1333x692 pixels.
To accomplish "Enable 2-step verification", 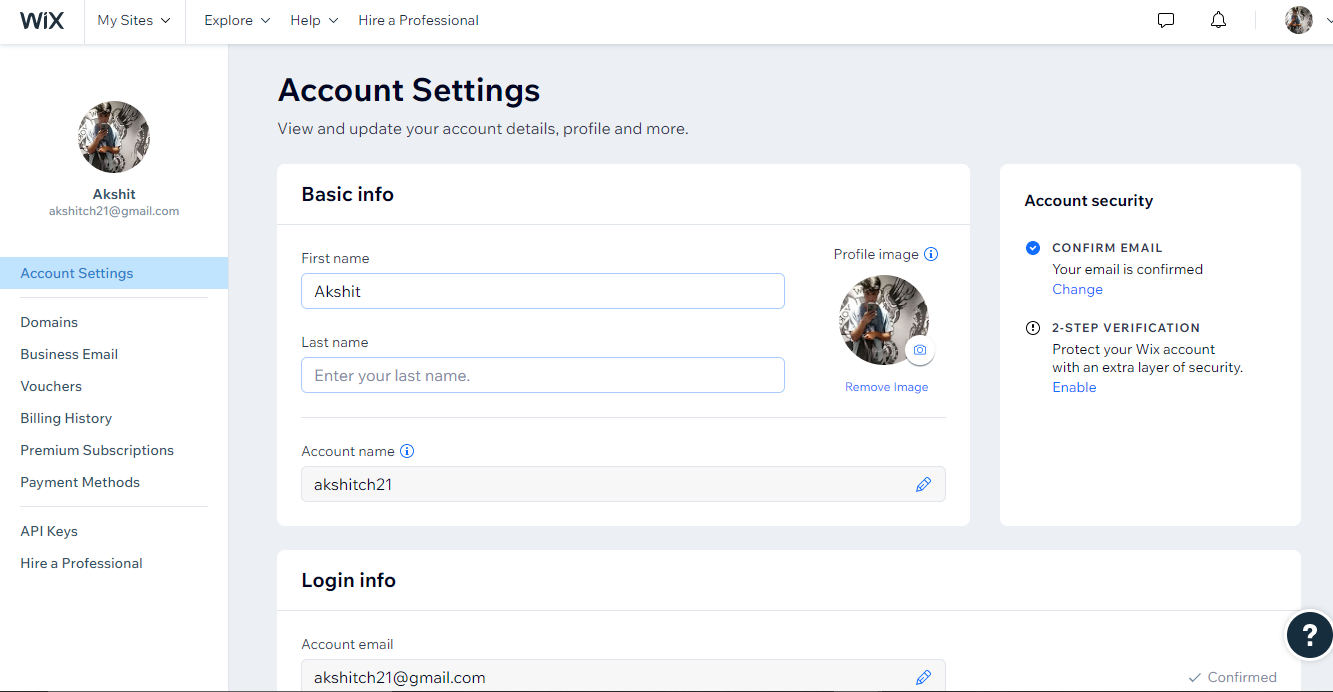I will [1074, 387].
